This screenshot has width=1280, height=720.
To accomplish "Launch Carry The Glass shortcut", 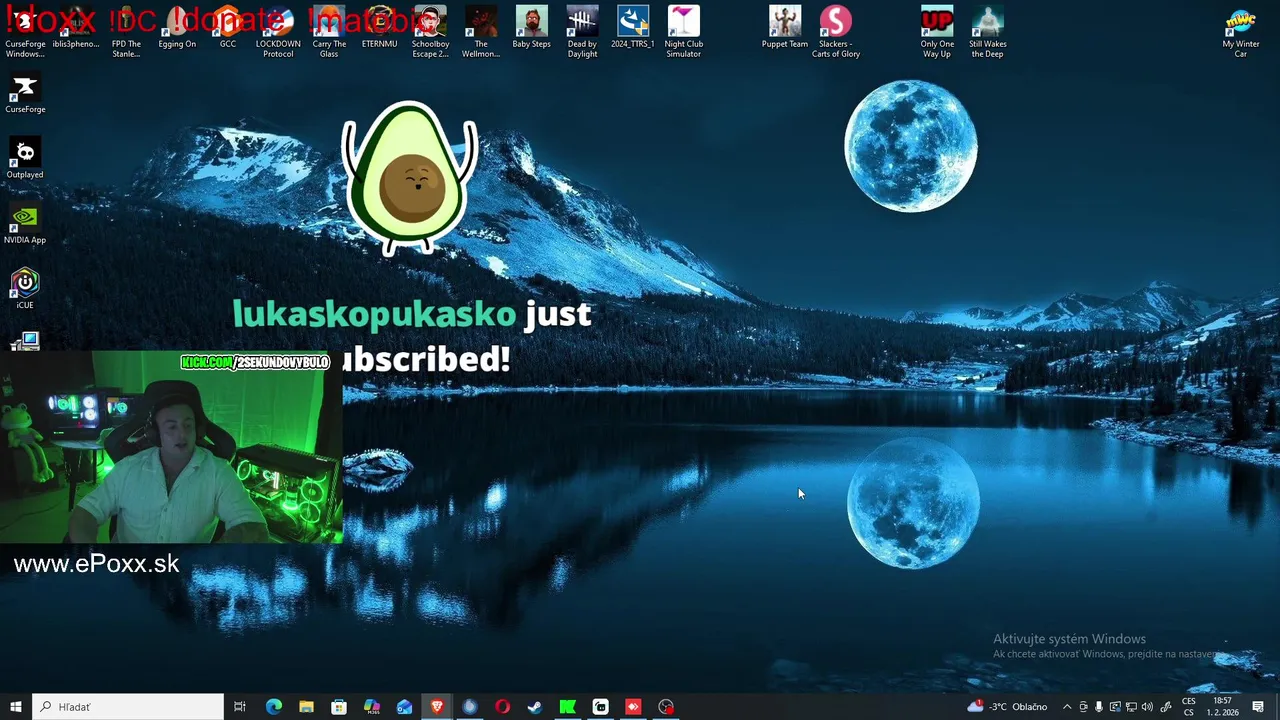I will point(329,32).
